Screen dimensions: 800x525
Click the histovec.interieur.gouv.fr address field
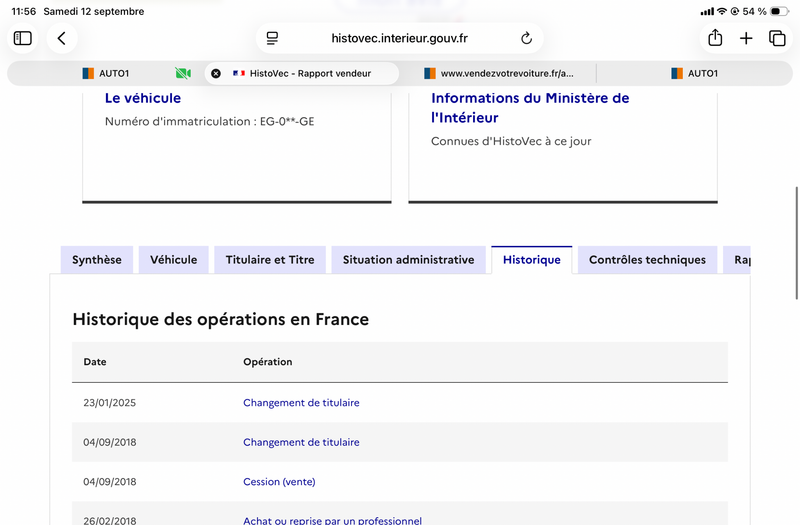399,38
